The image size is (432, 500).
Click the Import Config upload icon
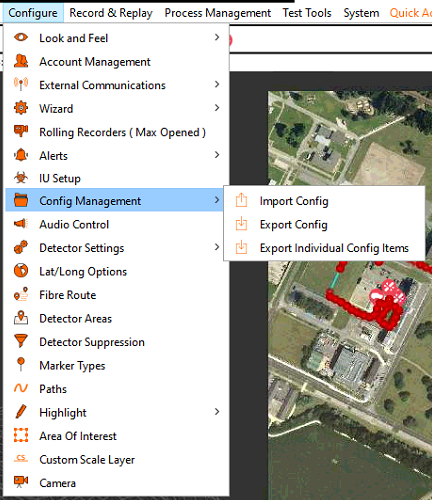tap(241, 200)
